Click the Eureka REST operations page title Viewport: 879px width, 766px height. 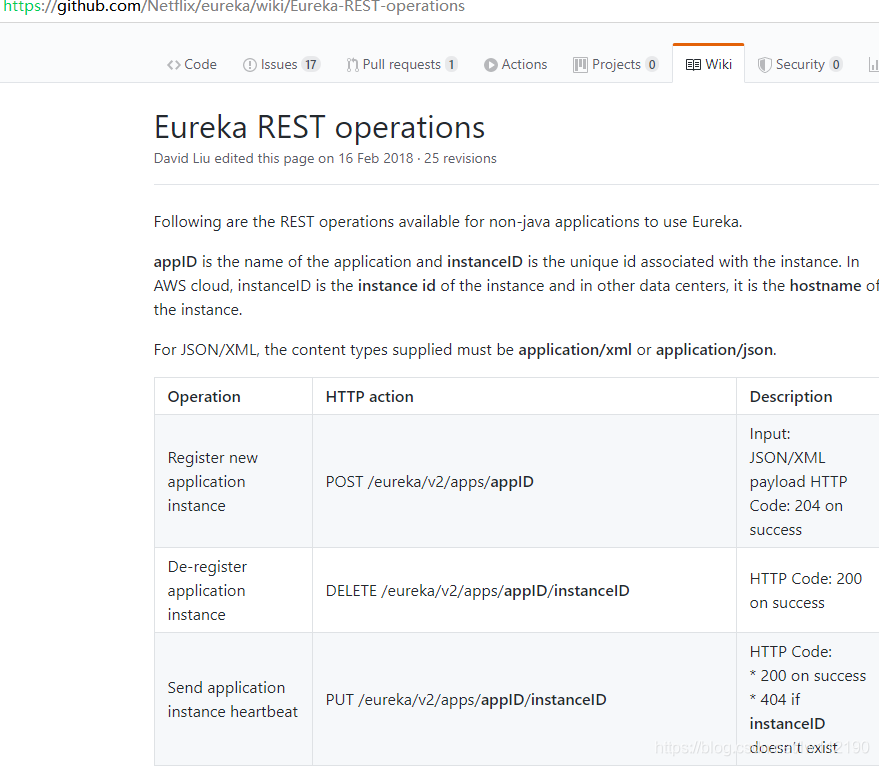point(319,127)
